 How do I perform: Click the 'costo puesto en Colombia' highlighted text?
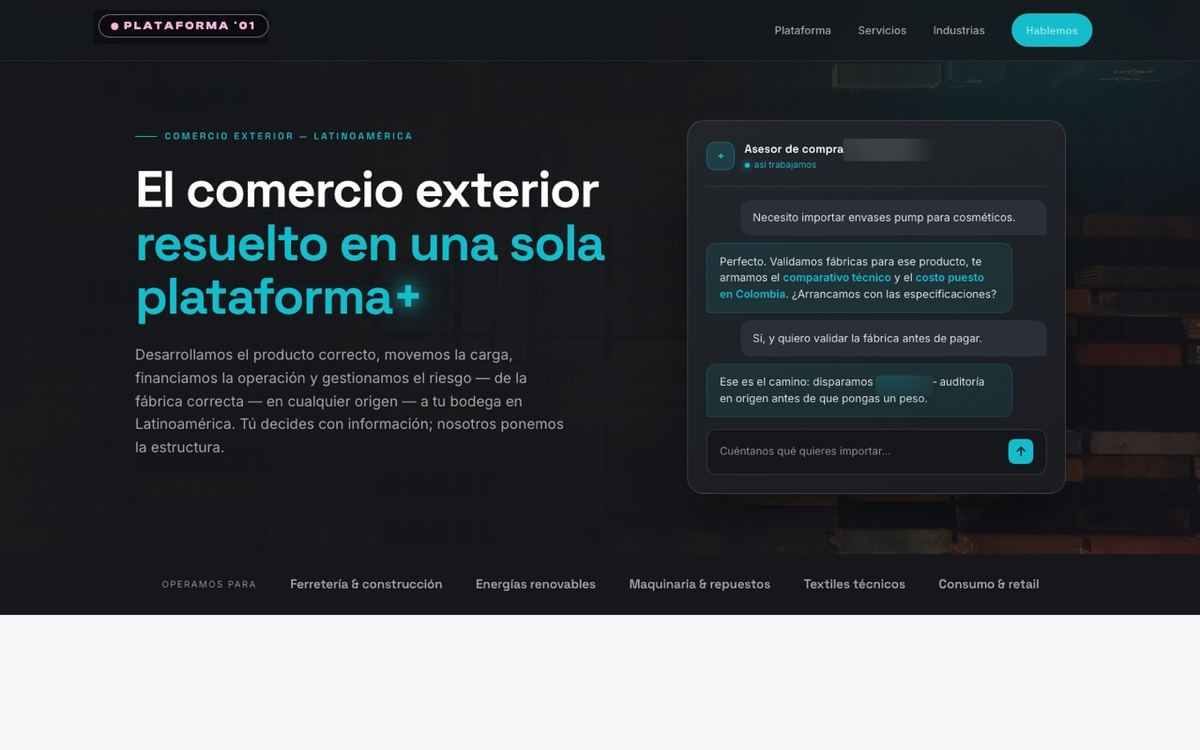click(x=852, y=286)
